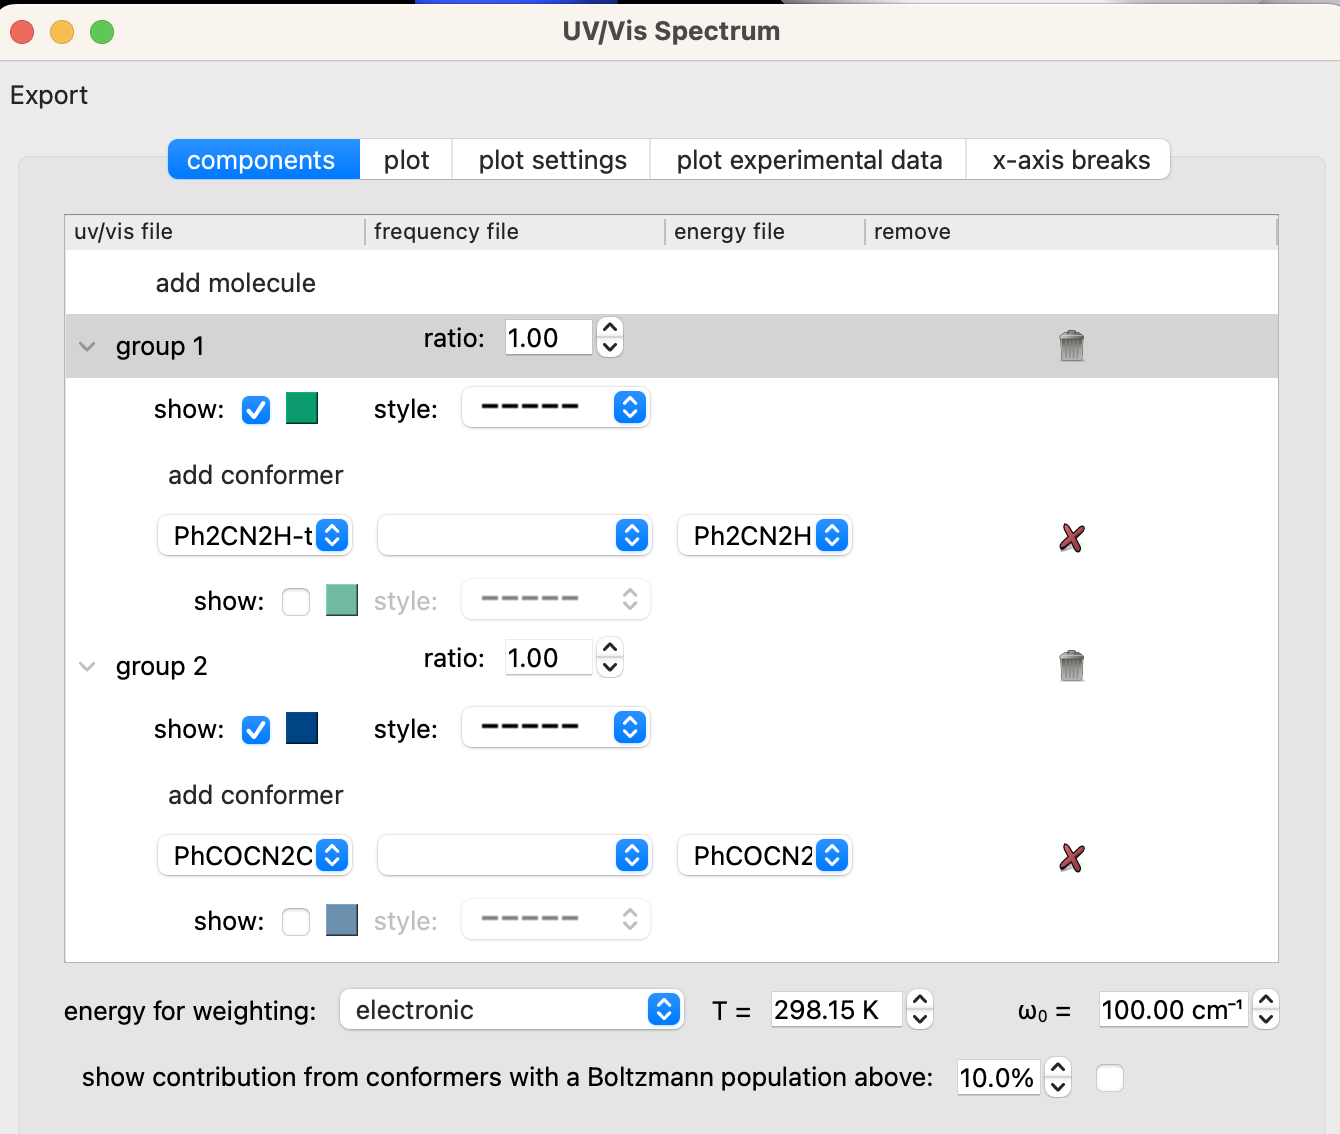Open the group 2 line style dropdown
Image resolution: width=1340 pixels, height=1134 pixels.
tap(556, 728)
